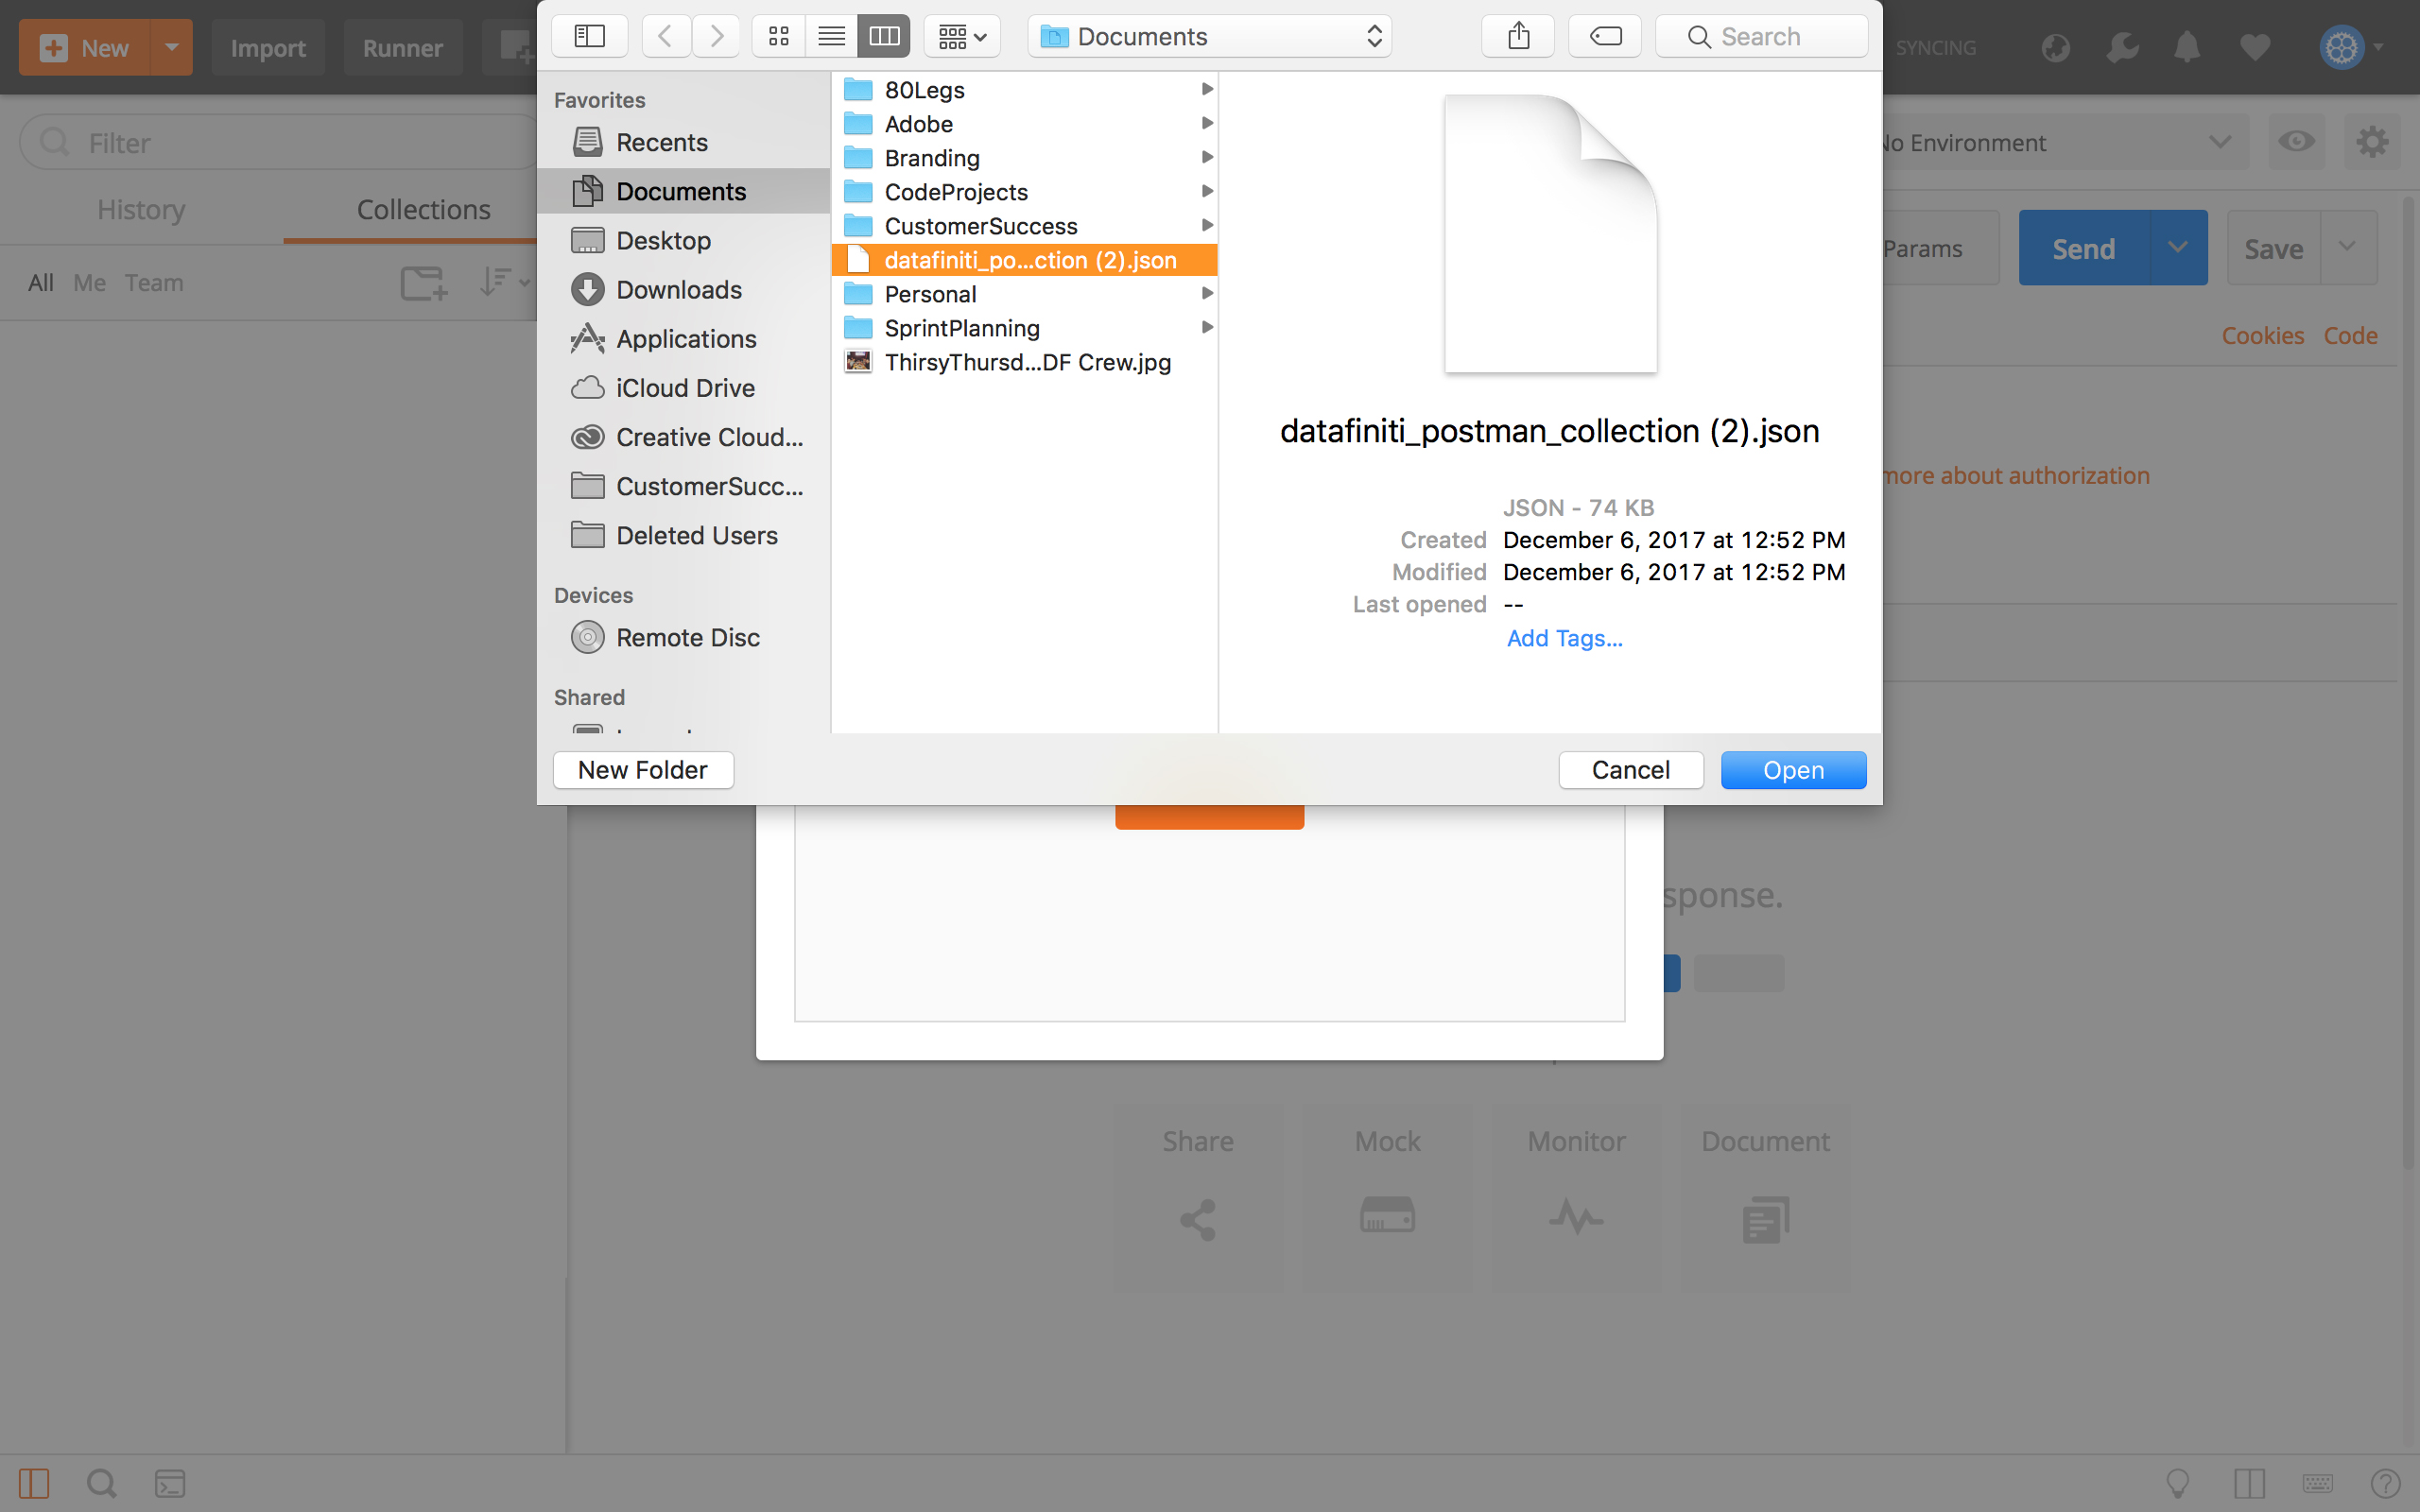Click the Collections tab in sidebar
Image resolution: width=2420 pixels, height=1512 pixels.
[422, 207]
